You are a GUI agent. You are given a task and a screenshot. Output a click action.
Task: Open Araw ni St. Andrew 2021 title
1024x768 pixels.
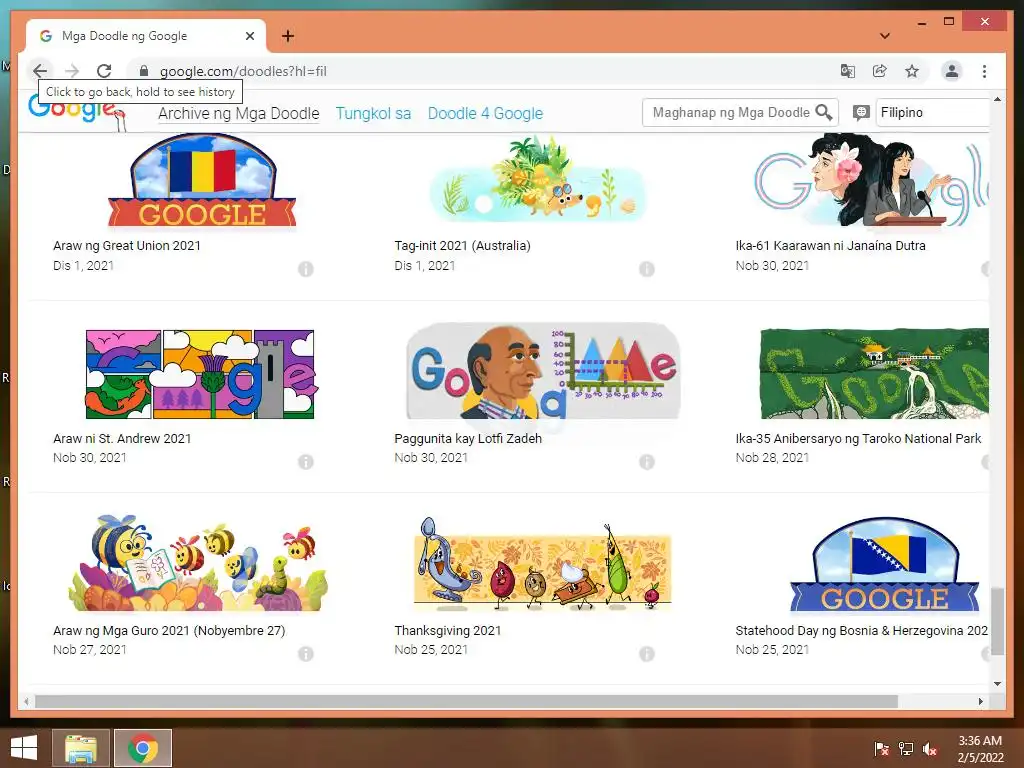122,438
